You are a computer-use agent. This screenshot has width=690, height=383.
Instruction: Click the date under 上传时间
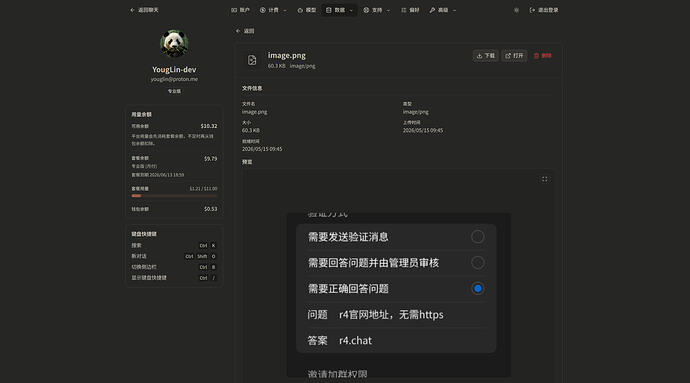[423, 130]
